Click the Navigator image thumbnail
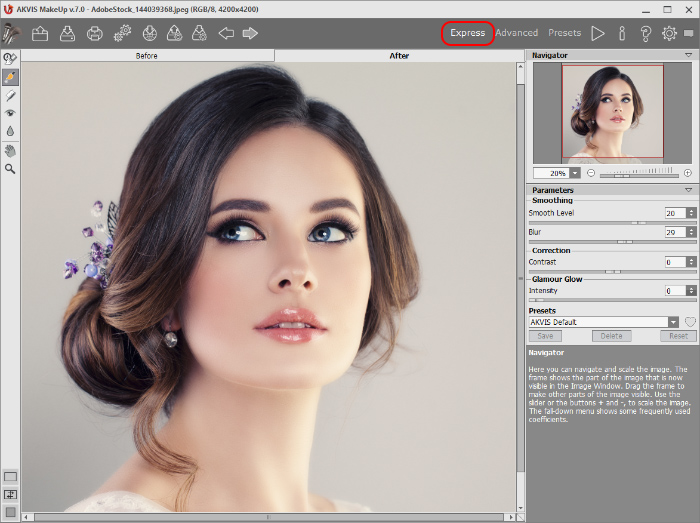This screenshot has width=700, height=523. point(612,112)
